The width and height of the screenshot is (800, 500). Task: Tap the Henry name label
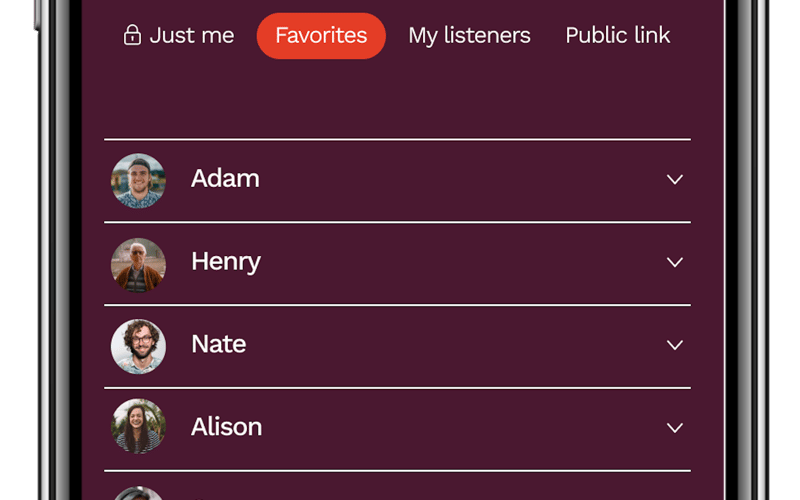(226, 262)
